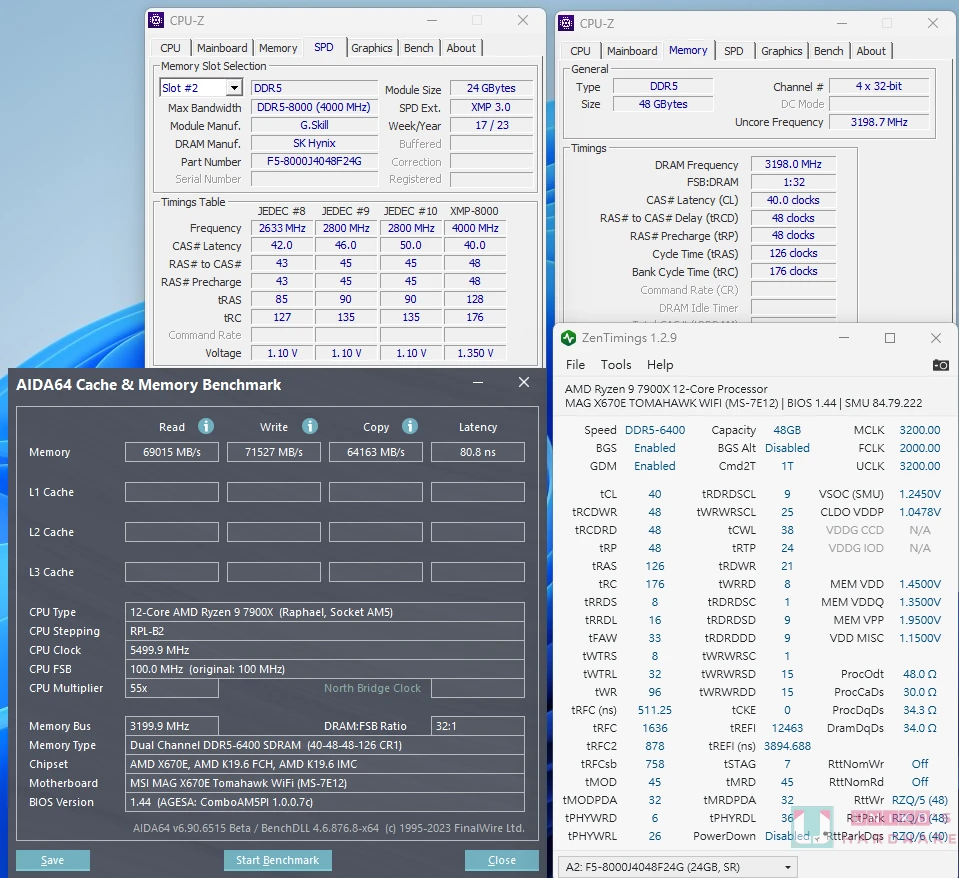Click the GDM Enabled value in ZenTimings

point(655,466)
